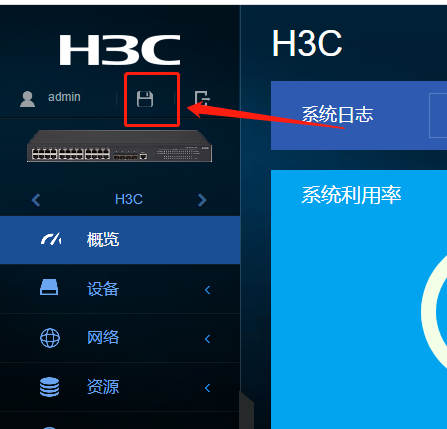
Task: Open the 网络 network menu
Action: click(x=120, y=338)
